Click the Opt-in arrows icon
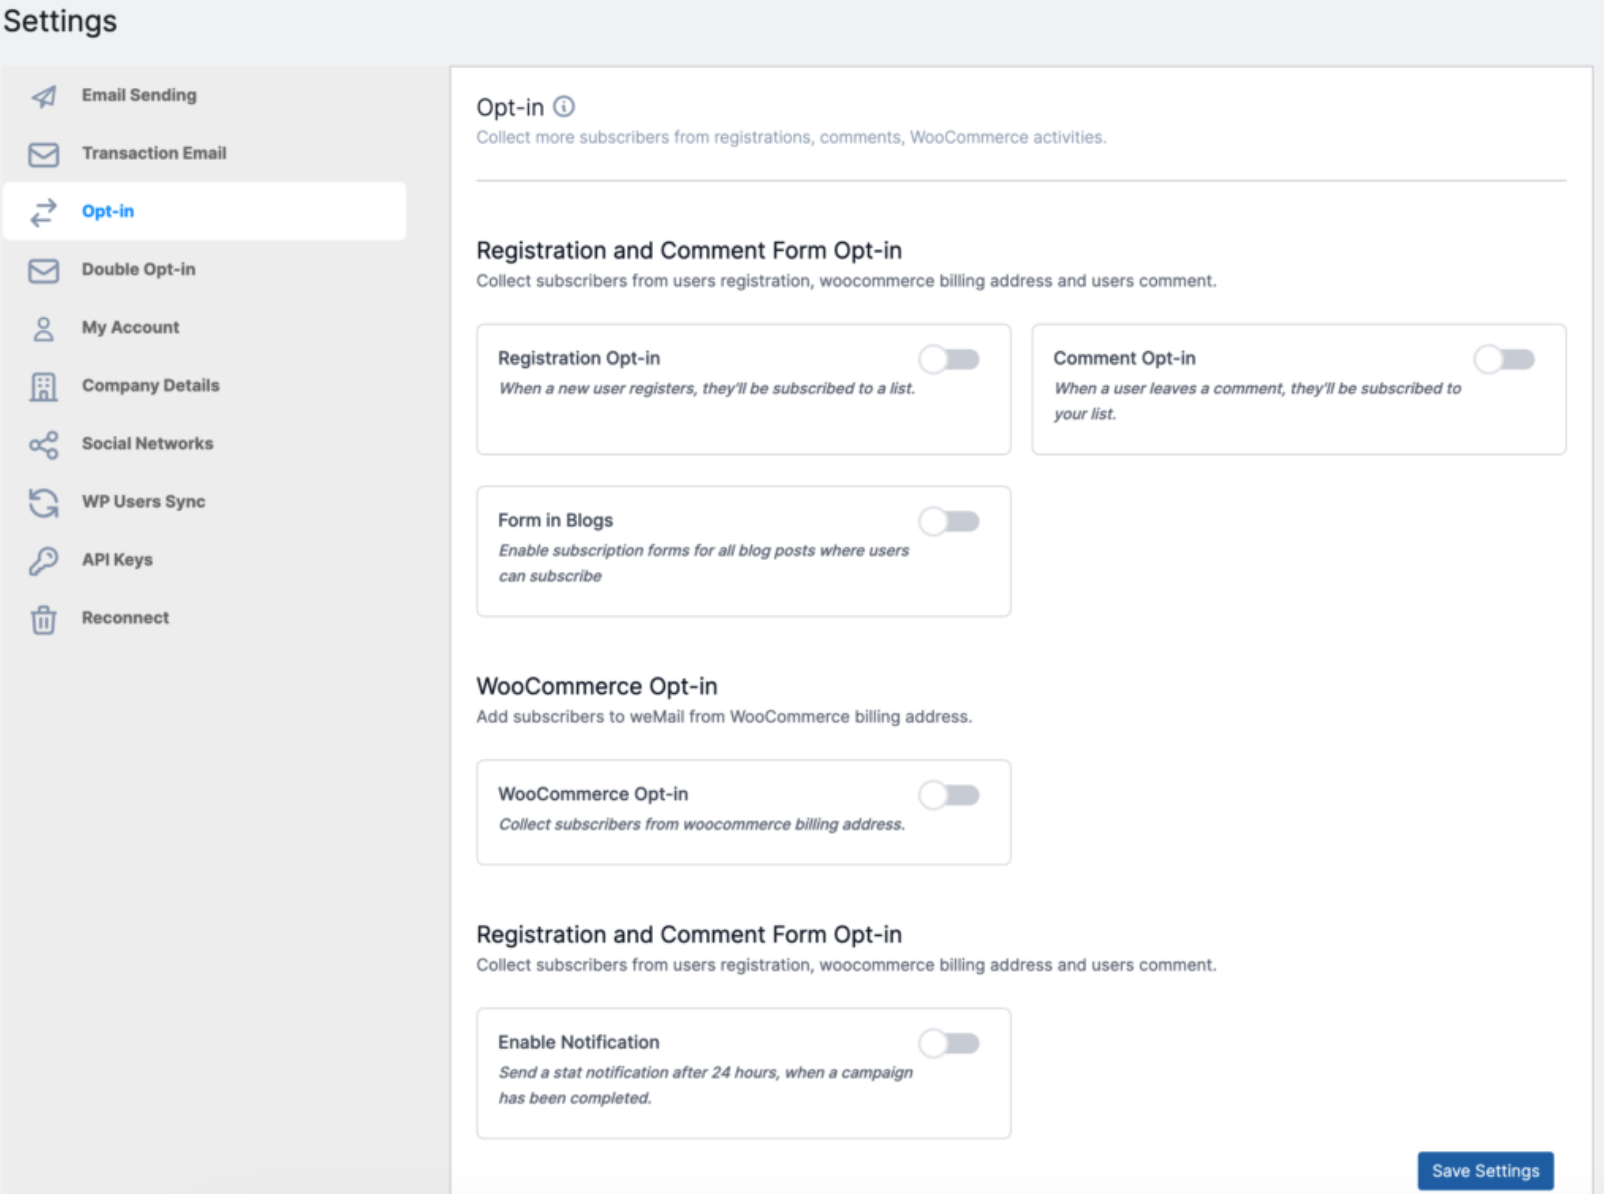The image size is (1604, 1194). tap(42, 211)
